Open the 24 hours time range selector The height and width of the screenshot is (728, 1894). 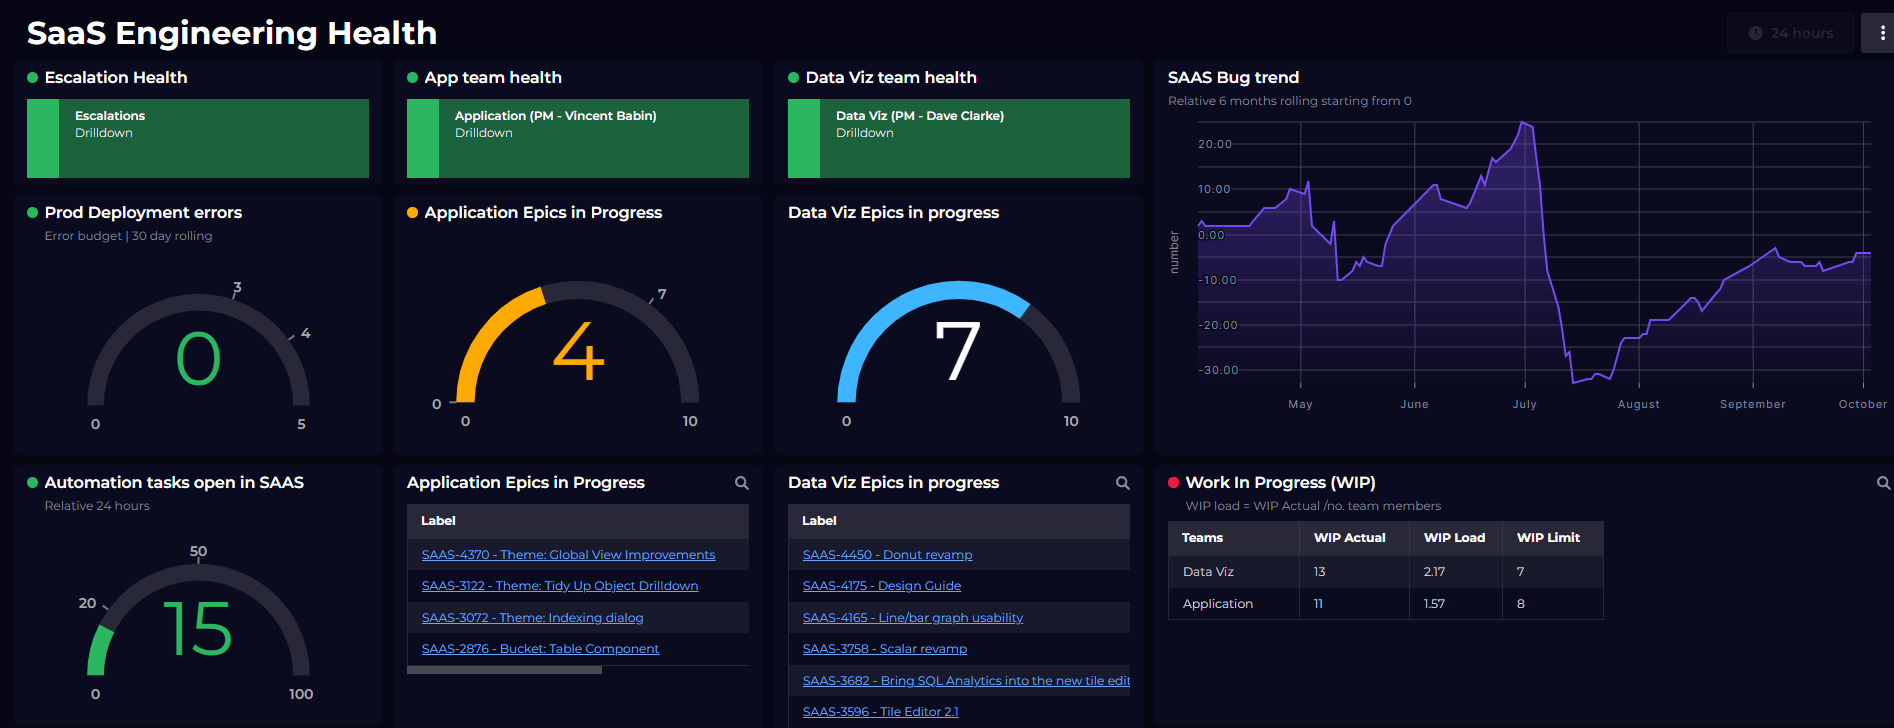[x=1790, y=33]
